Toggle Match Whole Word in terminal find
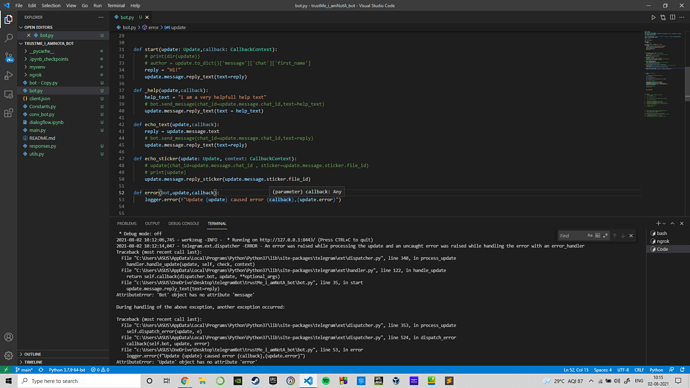690x388 pixels. pyautogui.click(x=598, y=236)
